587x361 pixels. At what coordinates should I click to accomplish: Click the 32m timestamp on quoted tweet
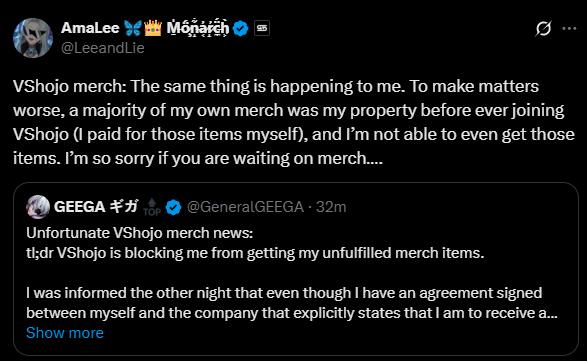point(331,207)
